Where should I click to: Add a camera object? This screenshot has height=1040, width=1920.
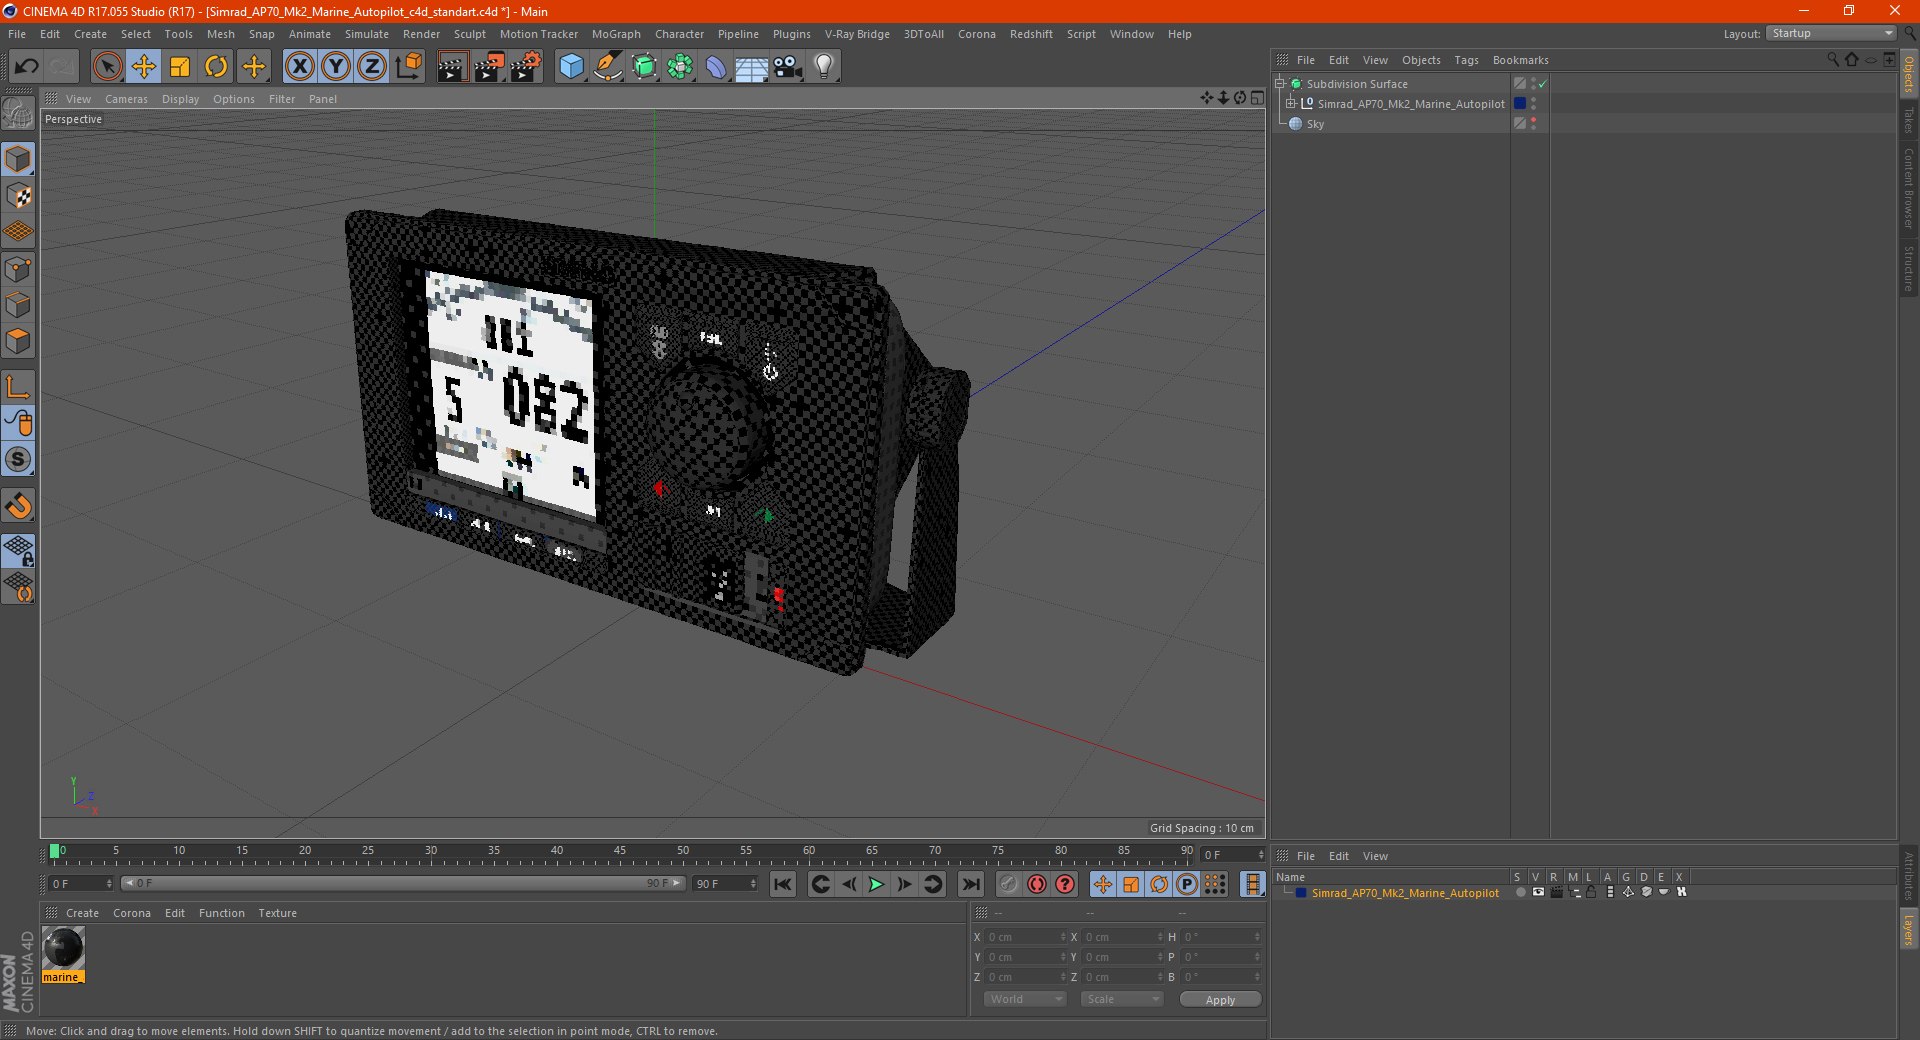pyautogui.click(x=788, y=67)
